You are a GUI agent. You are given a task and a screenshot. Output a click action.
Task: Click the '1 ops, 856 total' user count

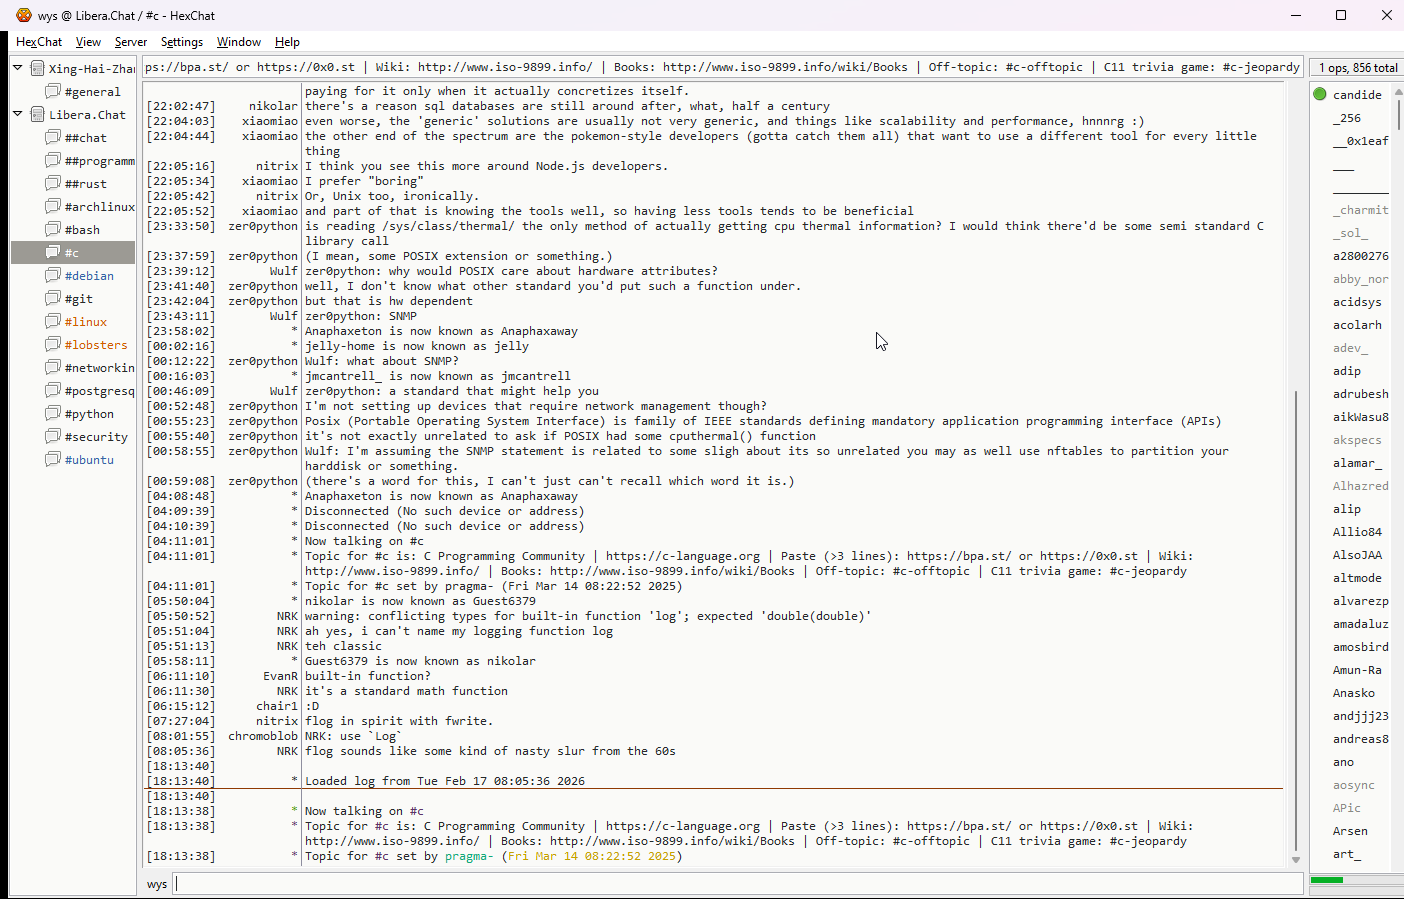pyautogui.click(x=1358, y=68)
